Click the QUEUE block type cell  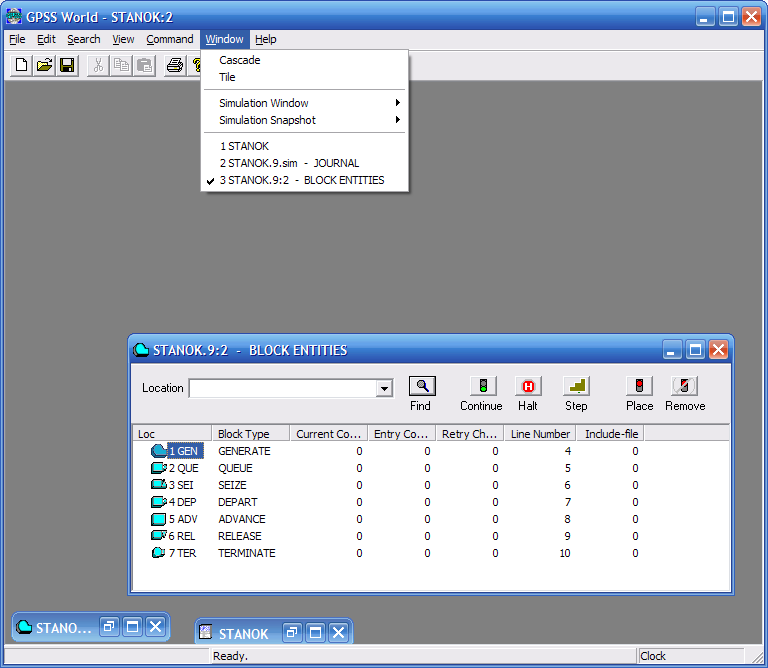(x=236, y=468)
